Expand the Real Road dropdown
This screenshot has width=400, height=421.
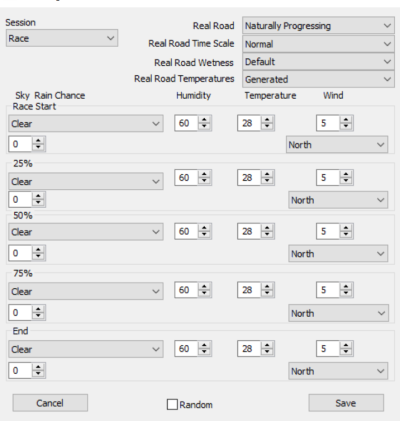click(x=318, y=26)
